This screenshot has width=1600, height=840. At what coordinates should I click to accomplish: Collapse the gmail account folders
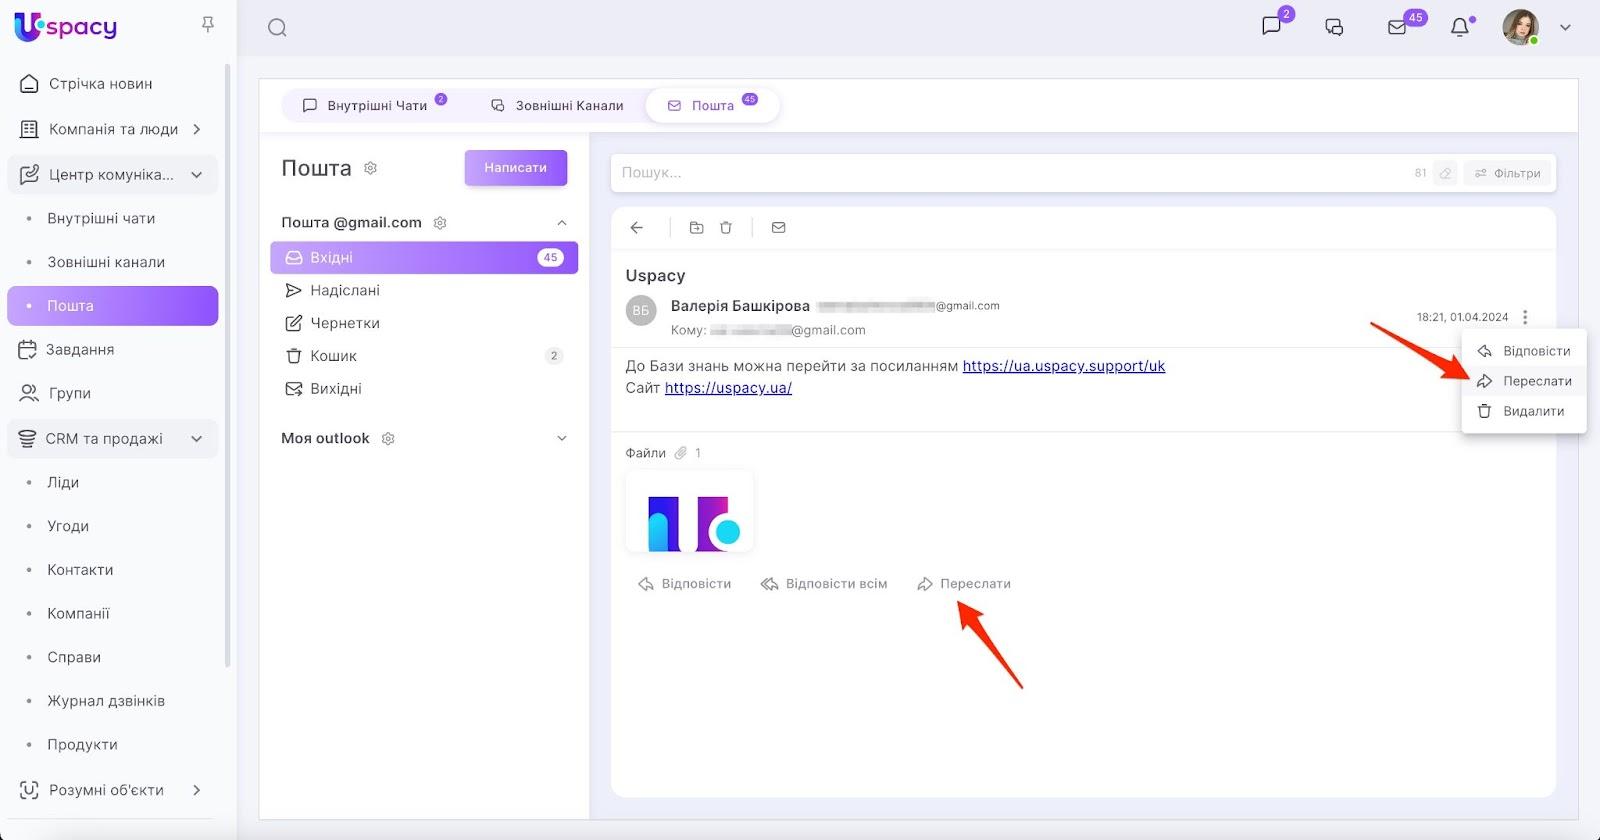(562, 223)
